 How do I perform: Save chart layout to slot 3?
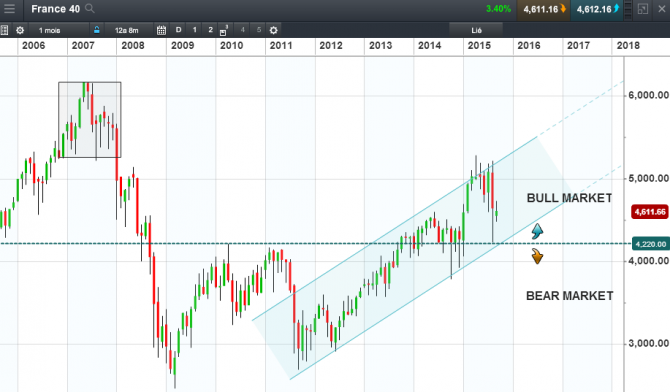(x=224, y=30)
